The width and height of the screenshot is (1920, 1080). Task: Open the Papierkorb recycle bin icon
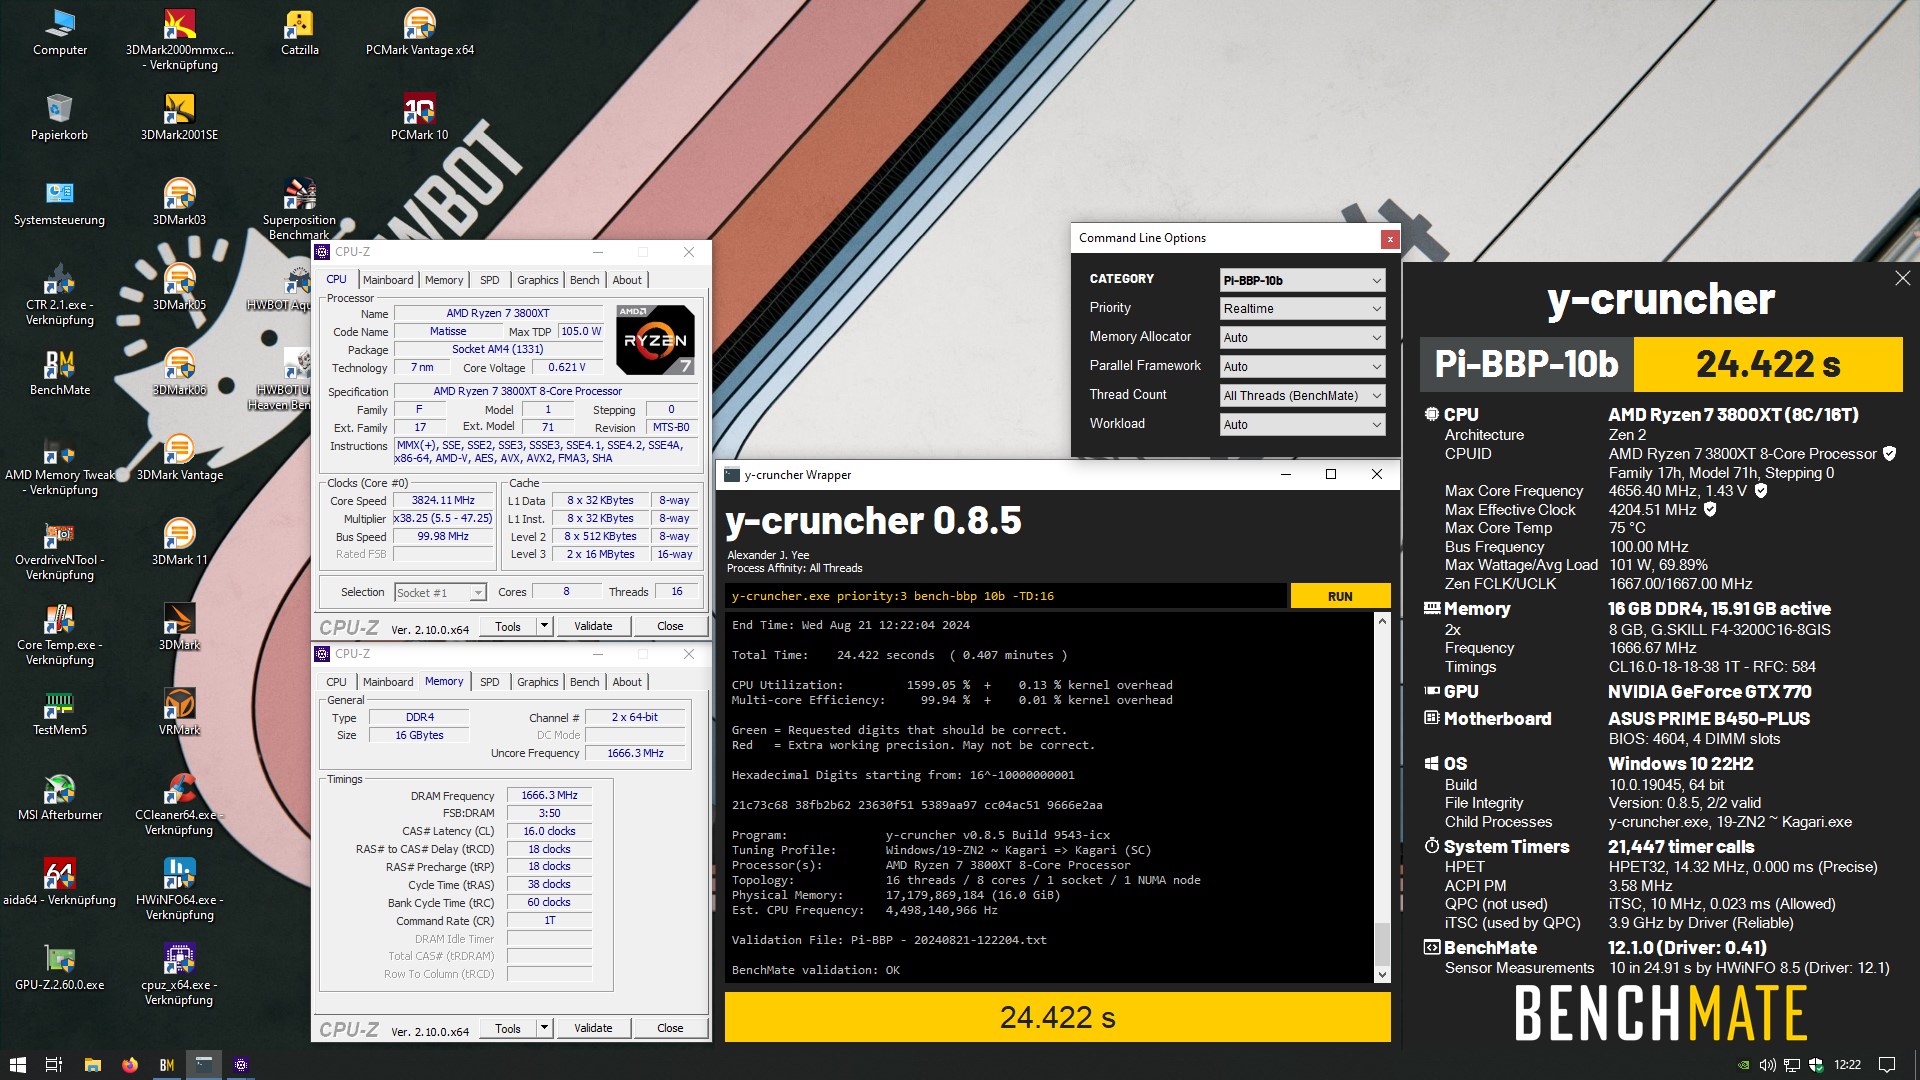point(59,118)
